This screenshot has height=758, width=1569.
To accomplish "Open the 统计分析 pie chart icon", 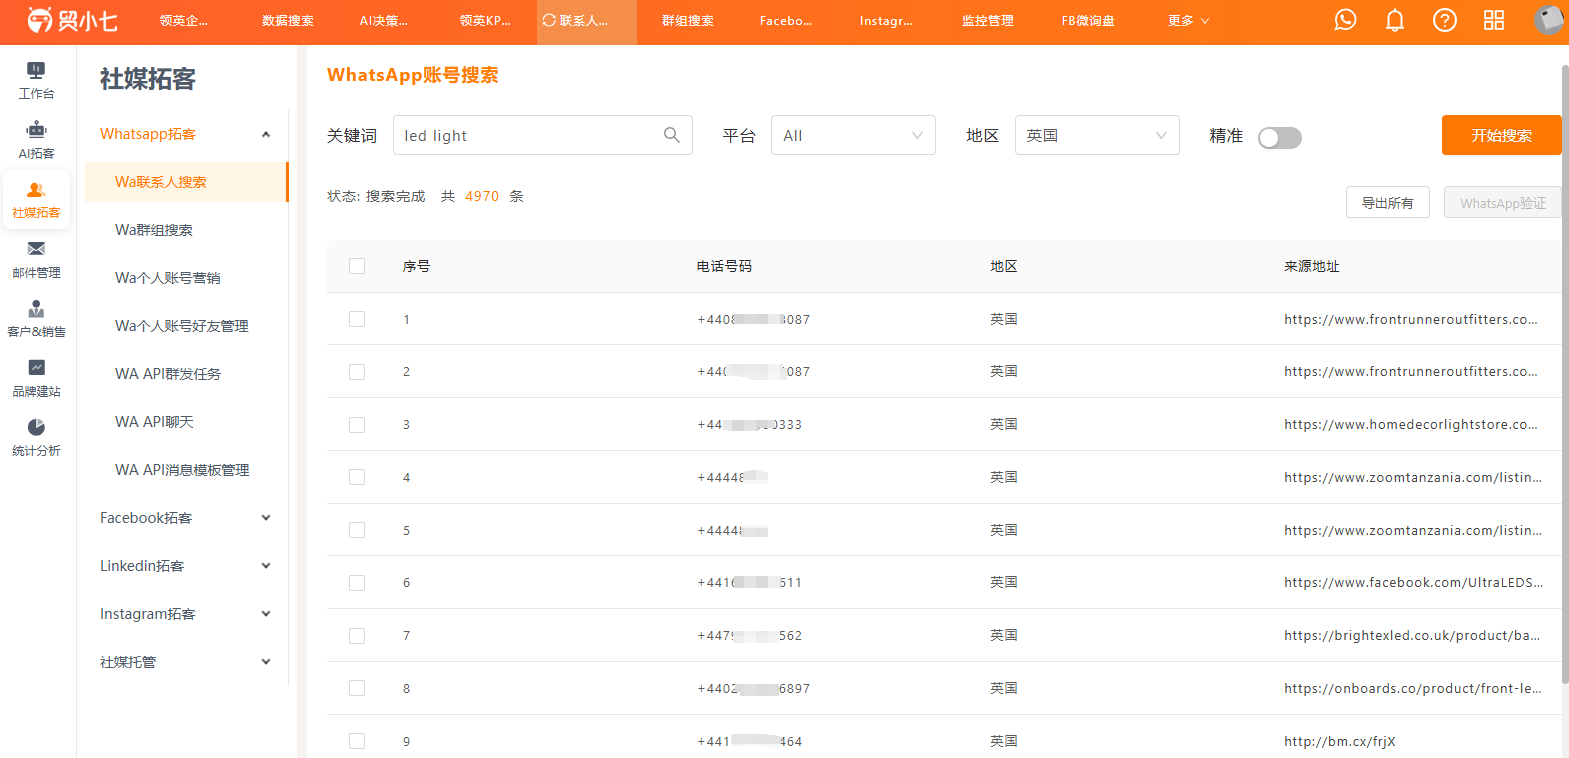I will tap(36, 438).
